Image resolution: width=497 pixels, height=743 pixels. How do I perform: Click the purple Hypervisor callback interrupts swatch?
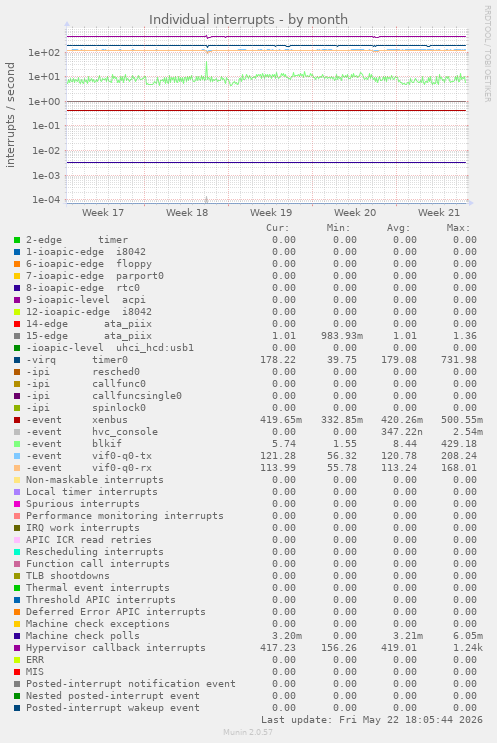(17, 648)
